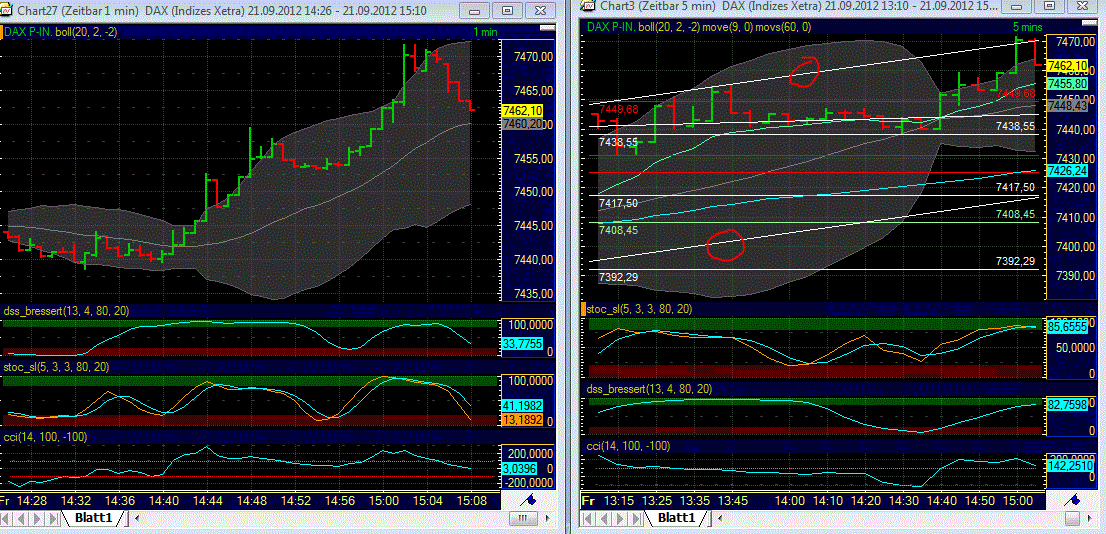The width and height of the screenshot is (1106, 534).
Task: Click 14:00 on Chart3 time axis
Action: tap(789, 500)
